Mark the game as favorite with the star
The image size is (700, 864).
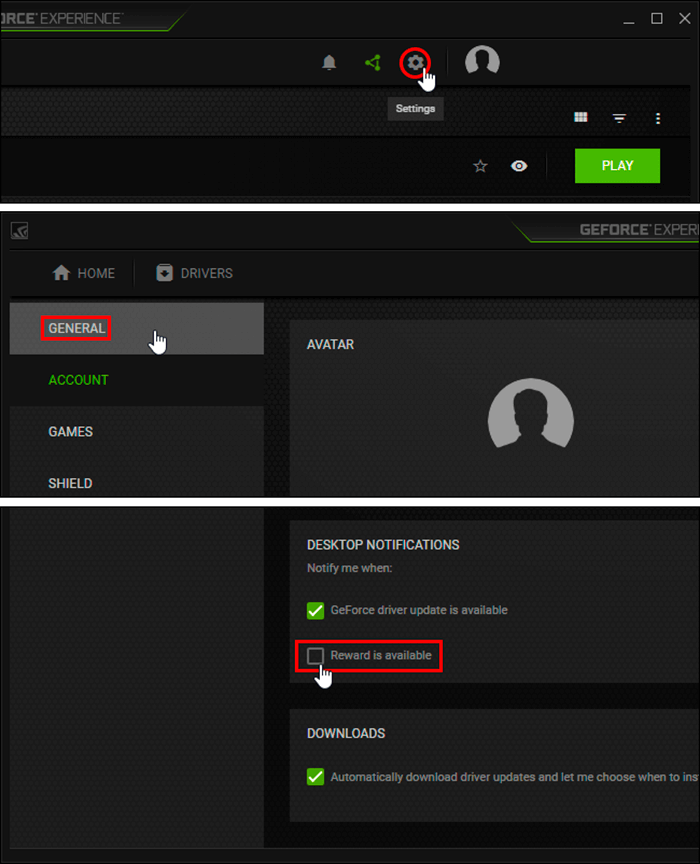481,166
